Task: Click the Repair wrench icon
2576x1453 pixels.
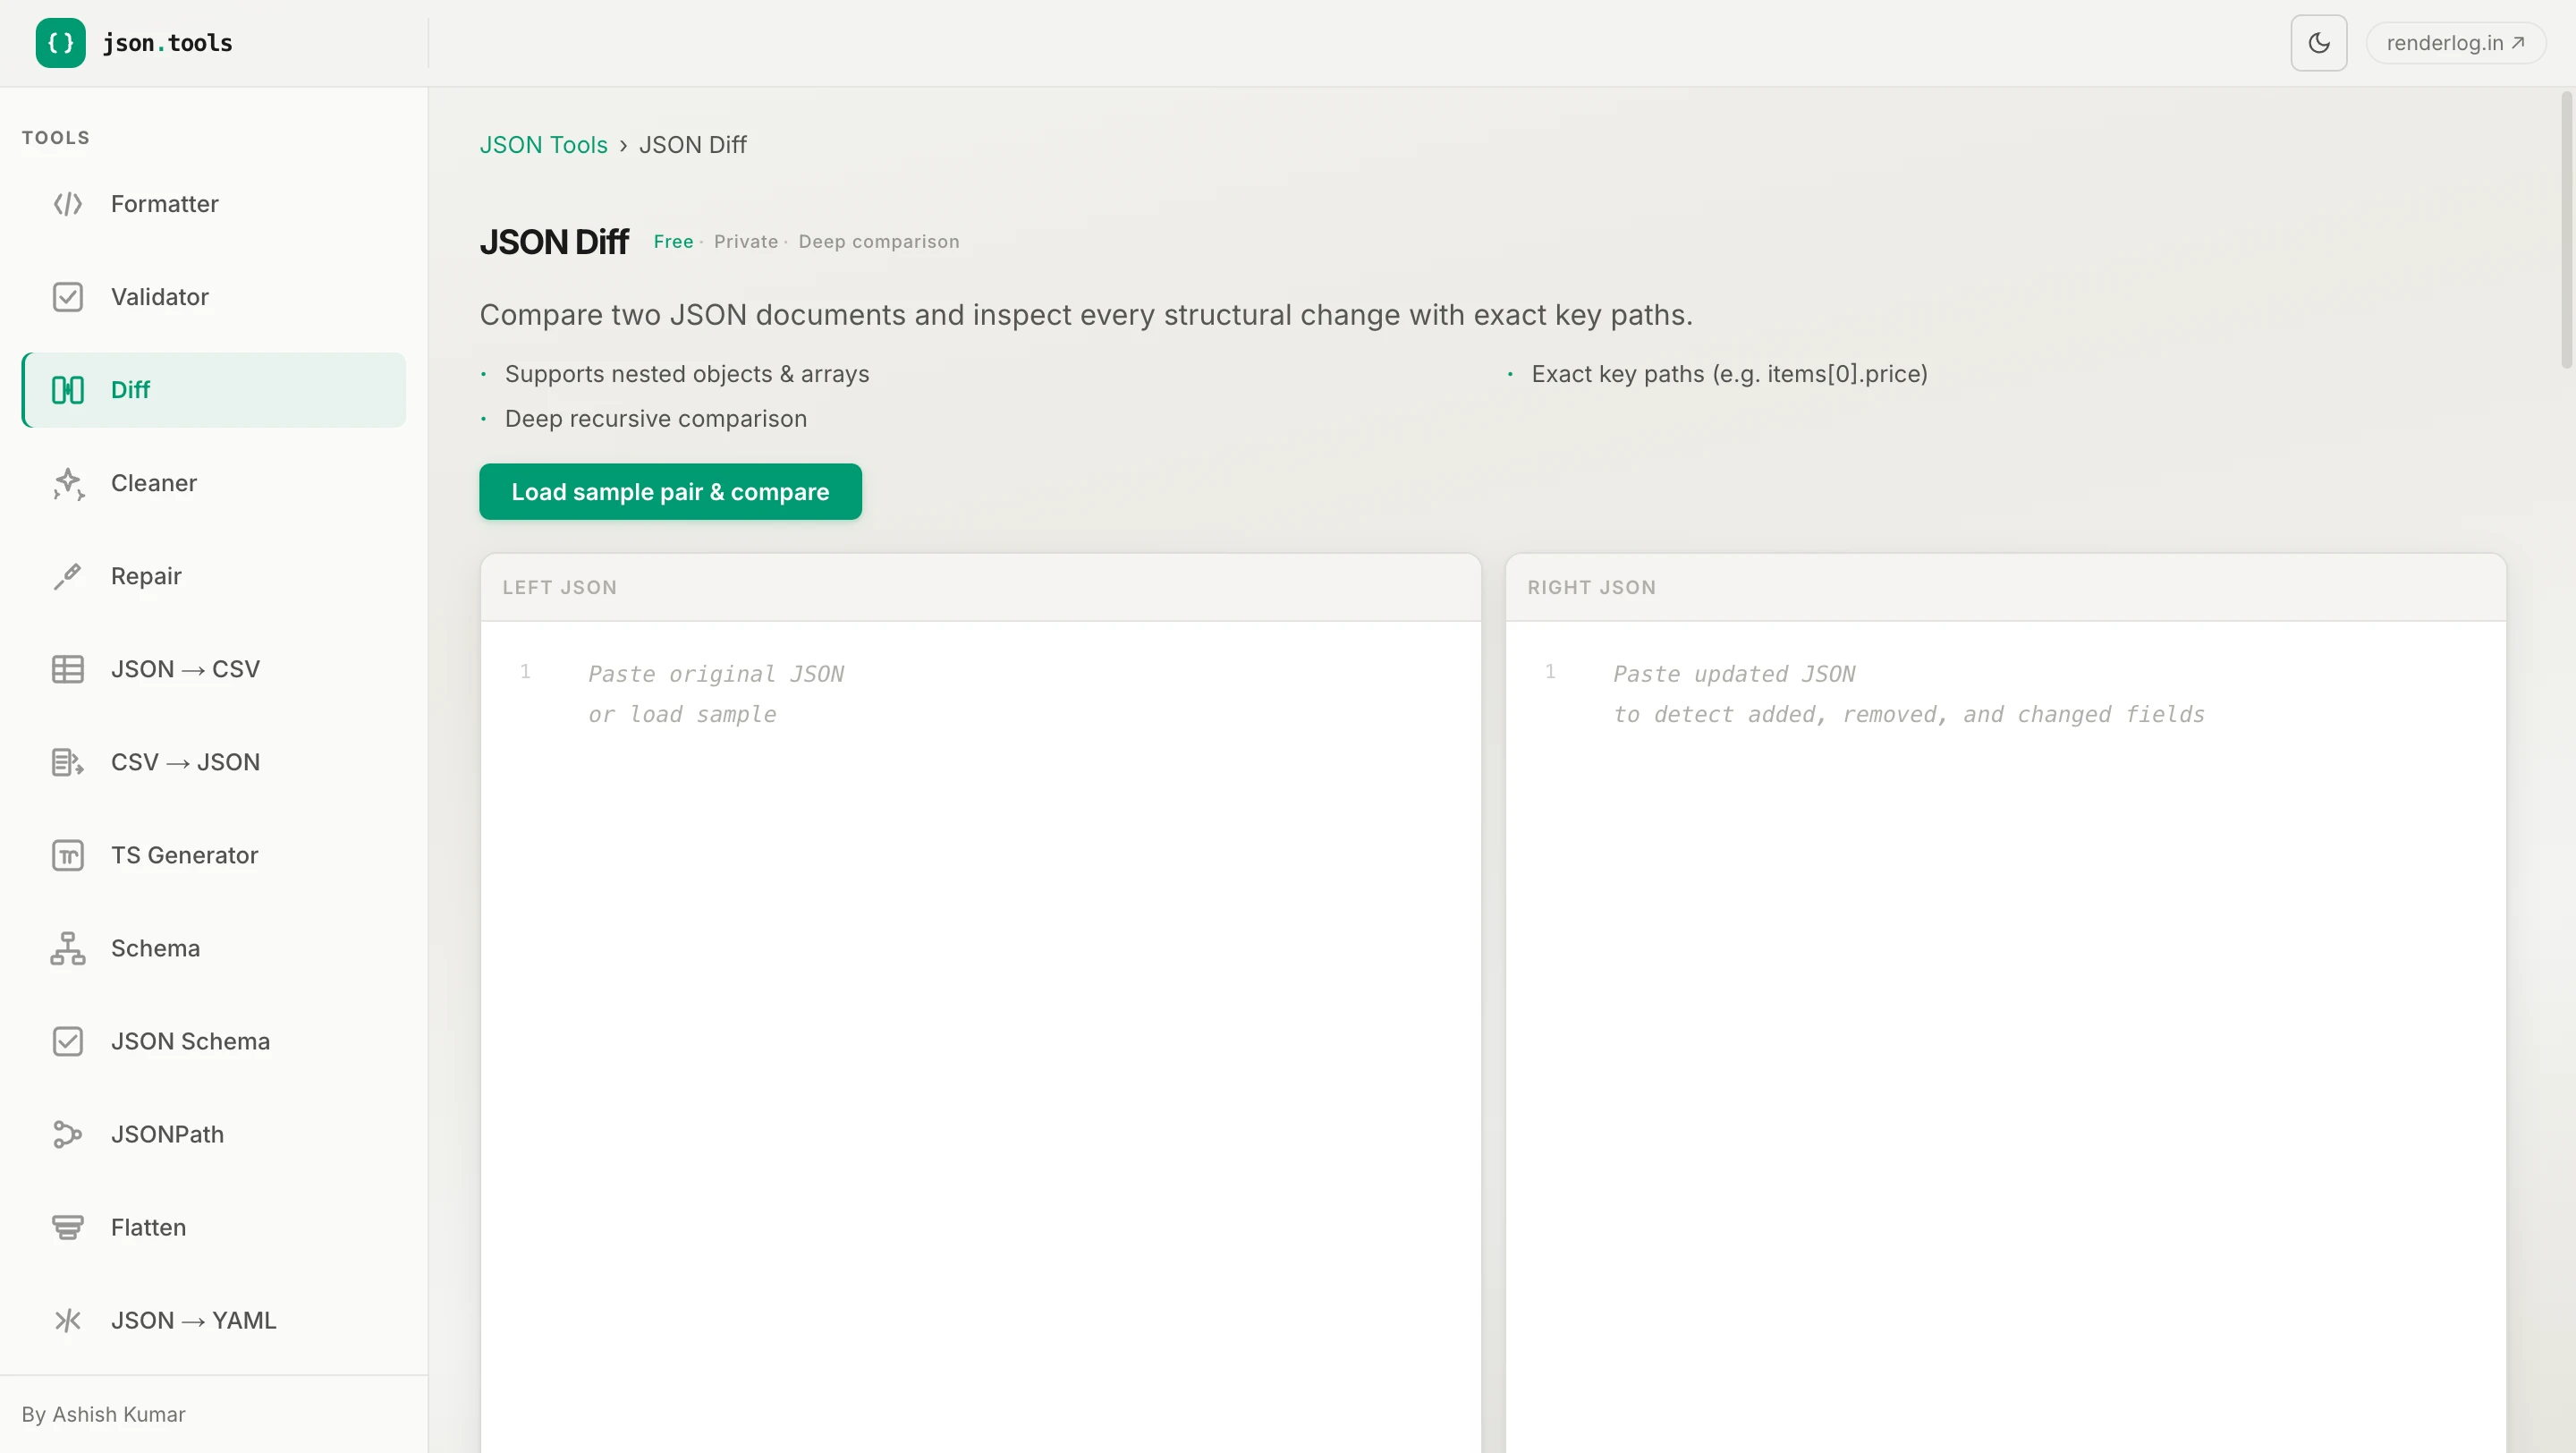Action: tap(67, 576)
